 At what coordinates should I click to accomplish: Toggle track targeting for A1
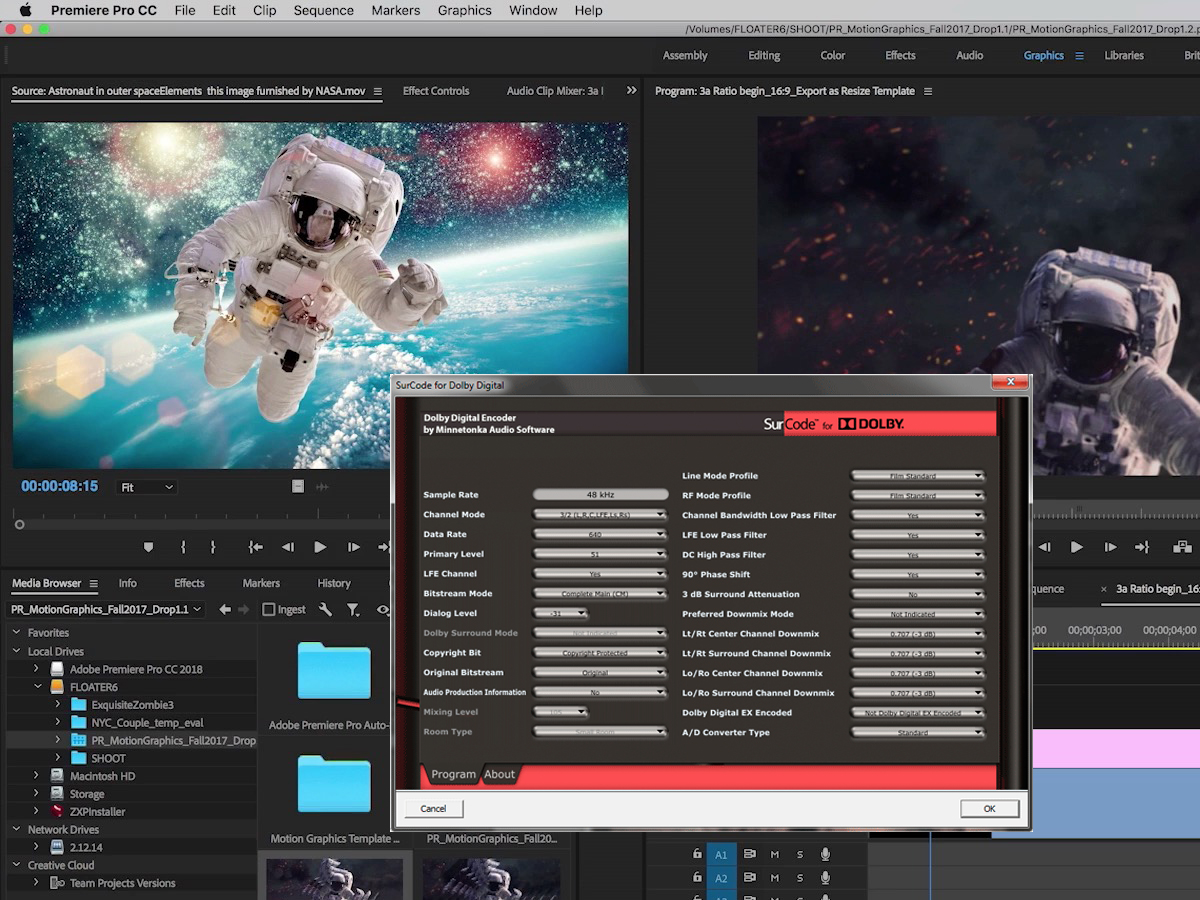click(x=721, y=854)
